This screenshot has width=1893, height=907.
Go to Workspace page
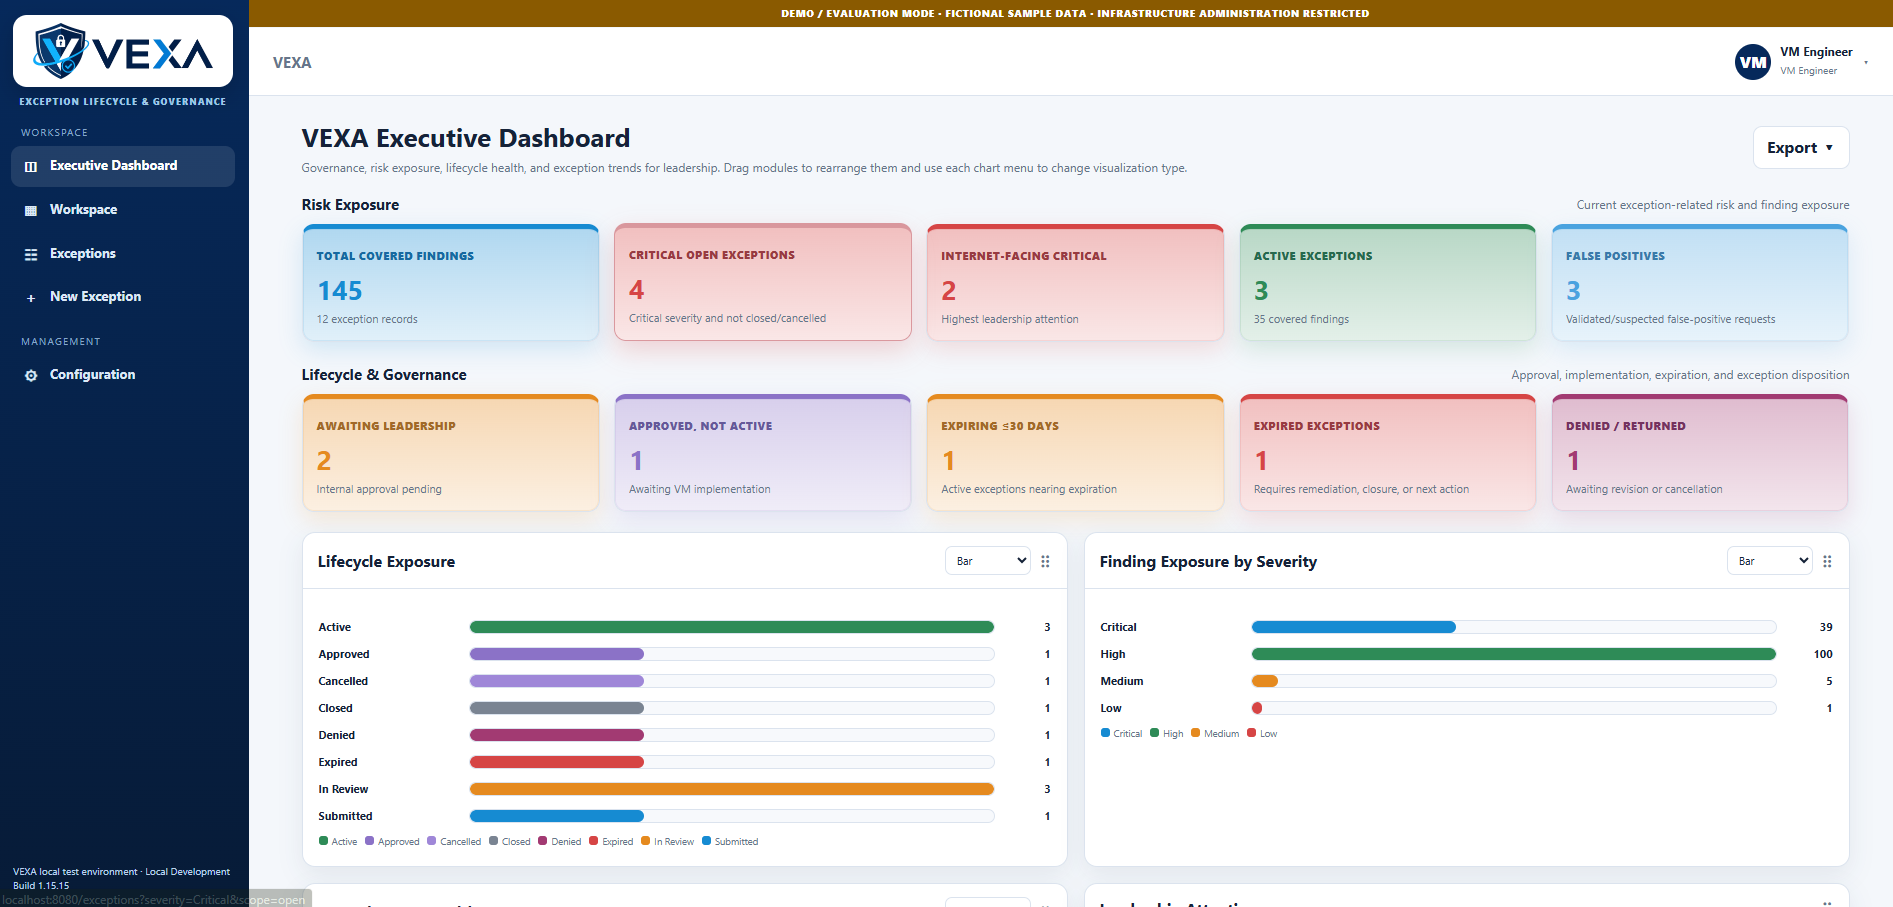(x=123, y=210)
